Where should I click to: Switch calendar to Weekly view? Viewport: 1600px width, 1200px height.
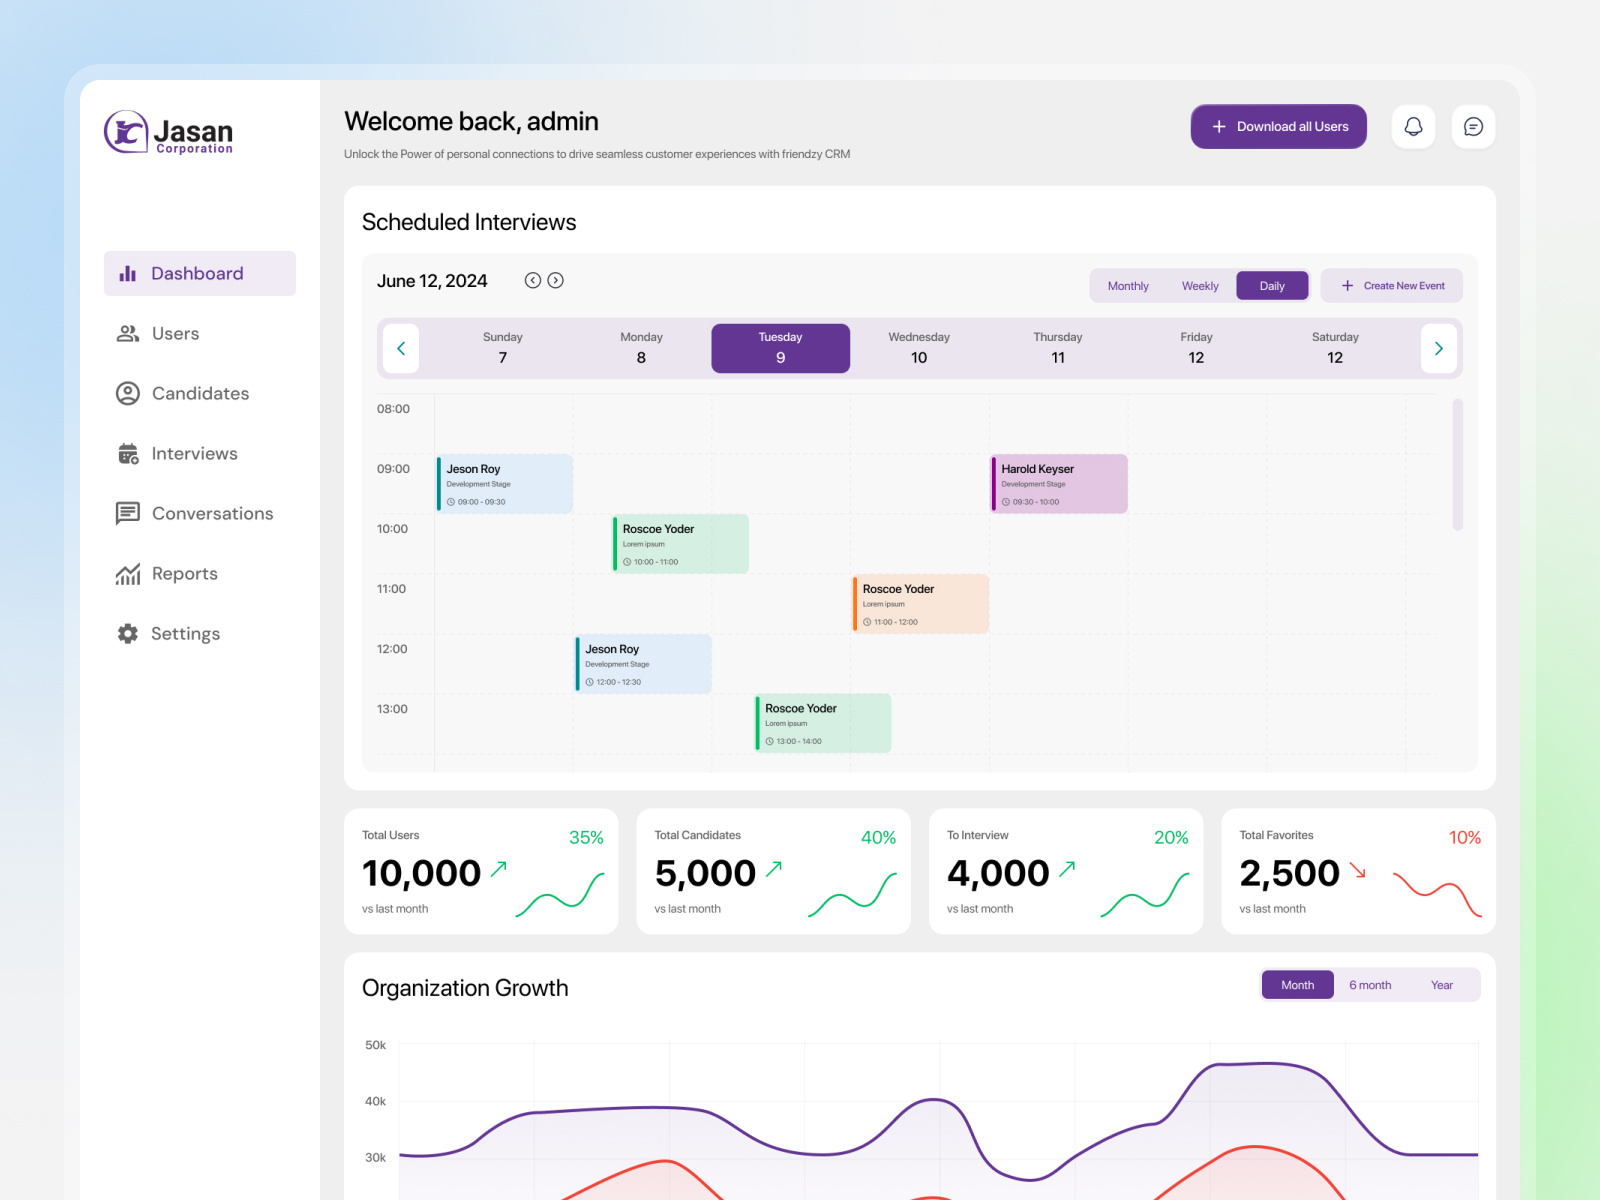(x=1200, y=286)
